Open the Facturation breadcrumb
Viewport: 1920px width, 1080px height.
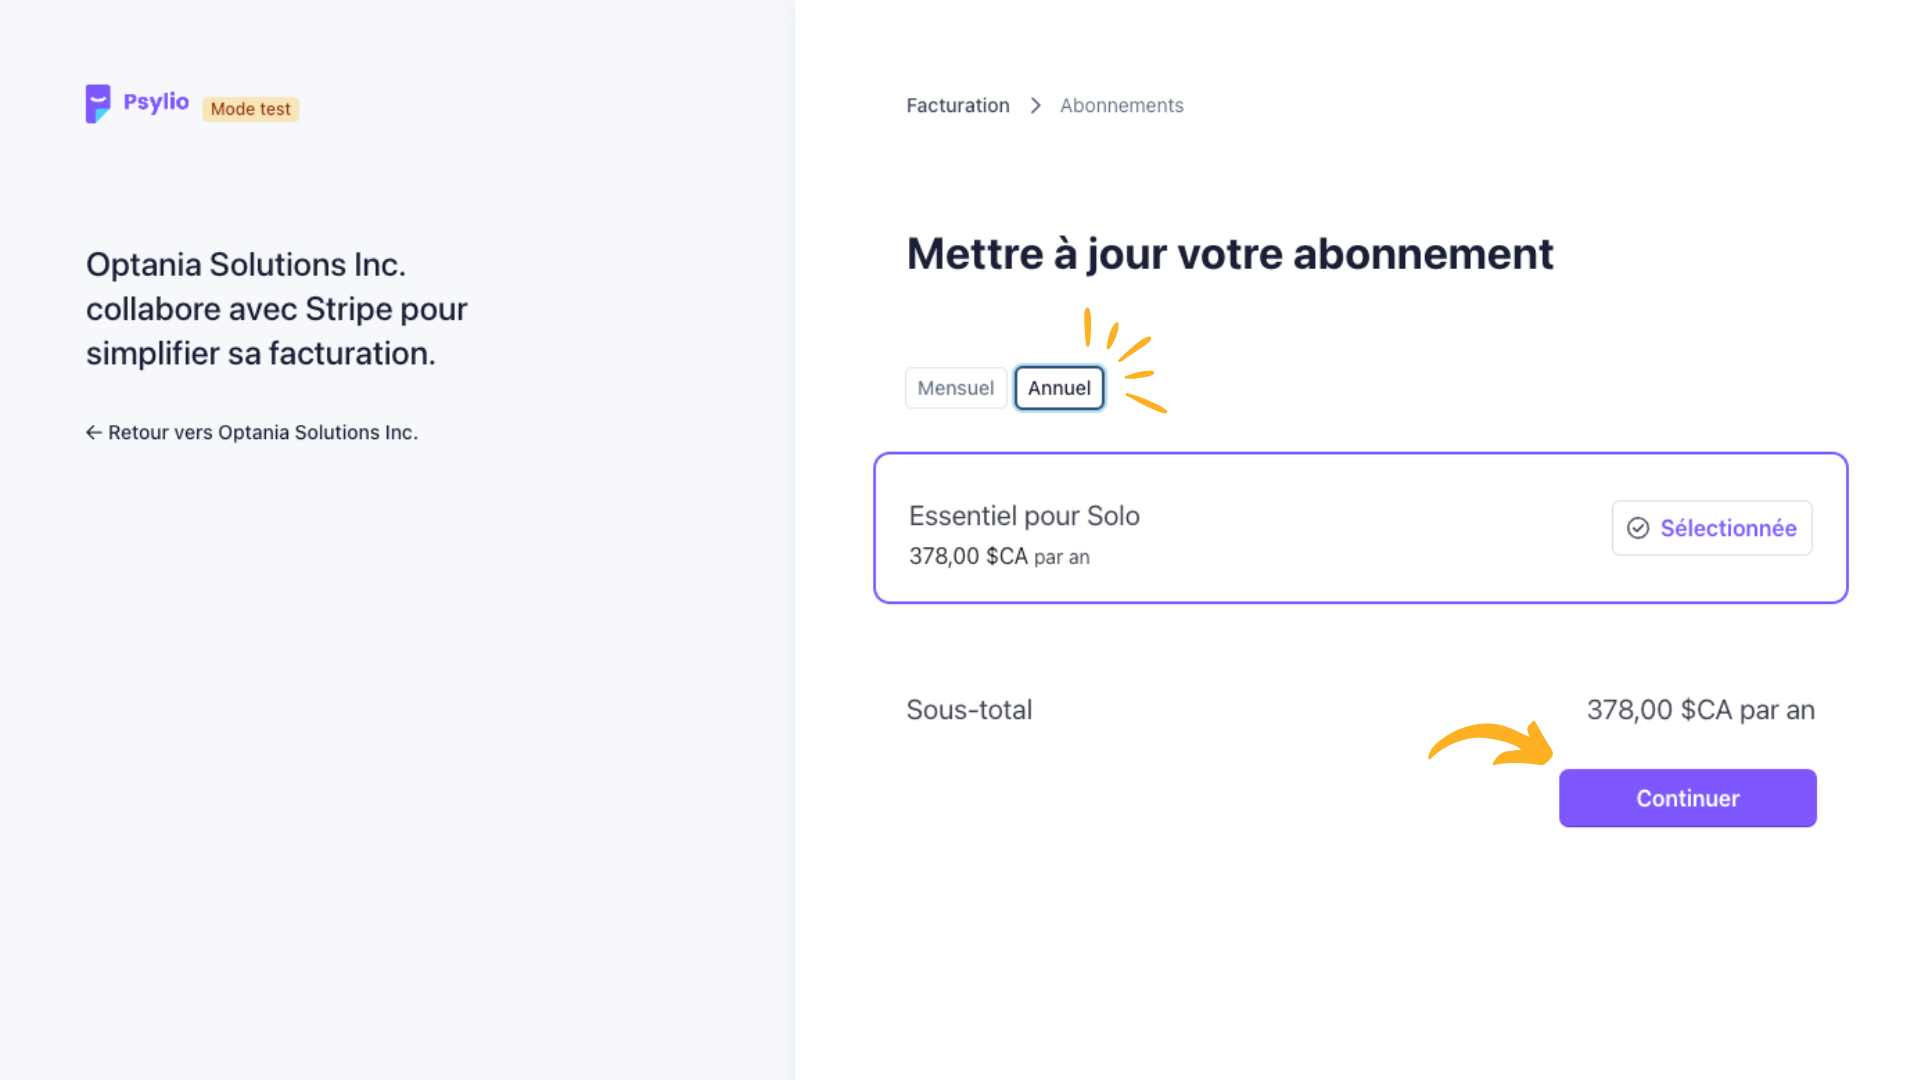point(958,106)
